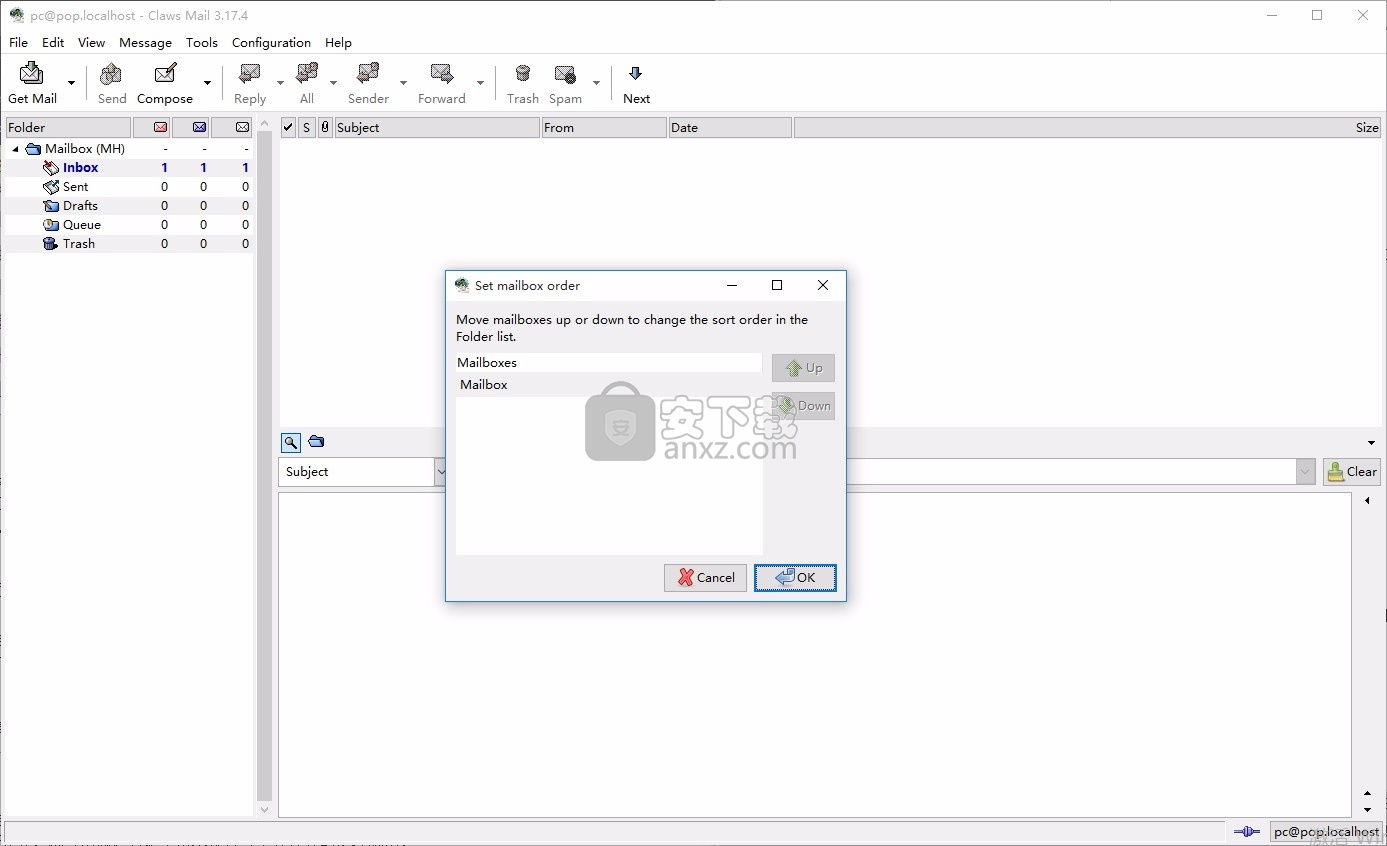The width and height of the screenshot is (1387, 846).
Task: Click the online/offline status icon
Action: click(1246, 832)
